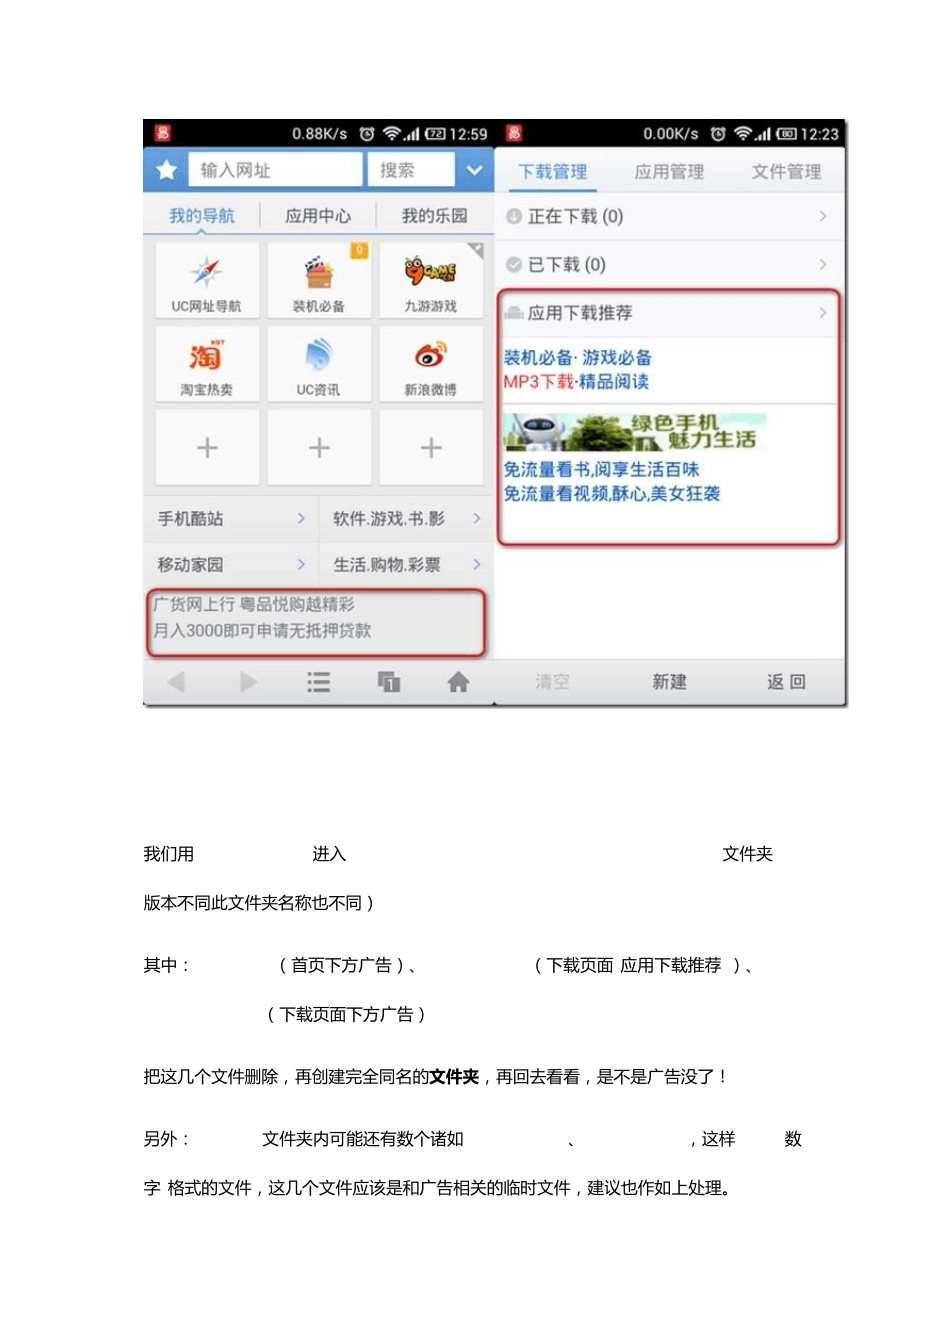Tap the alarm icon in left status bar

[x=367, y=134]
